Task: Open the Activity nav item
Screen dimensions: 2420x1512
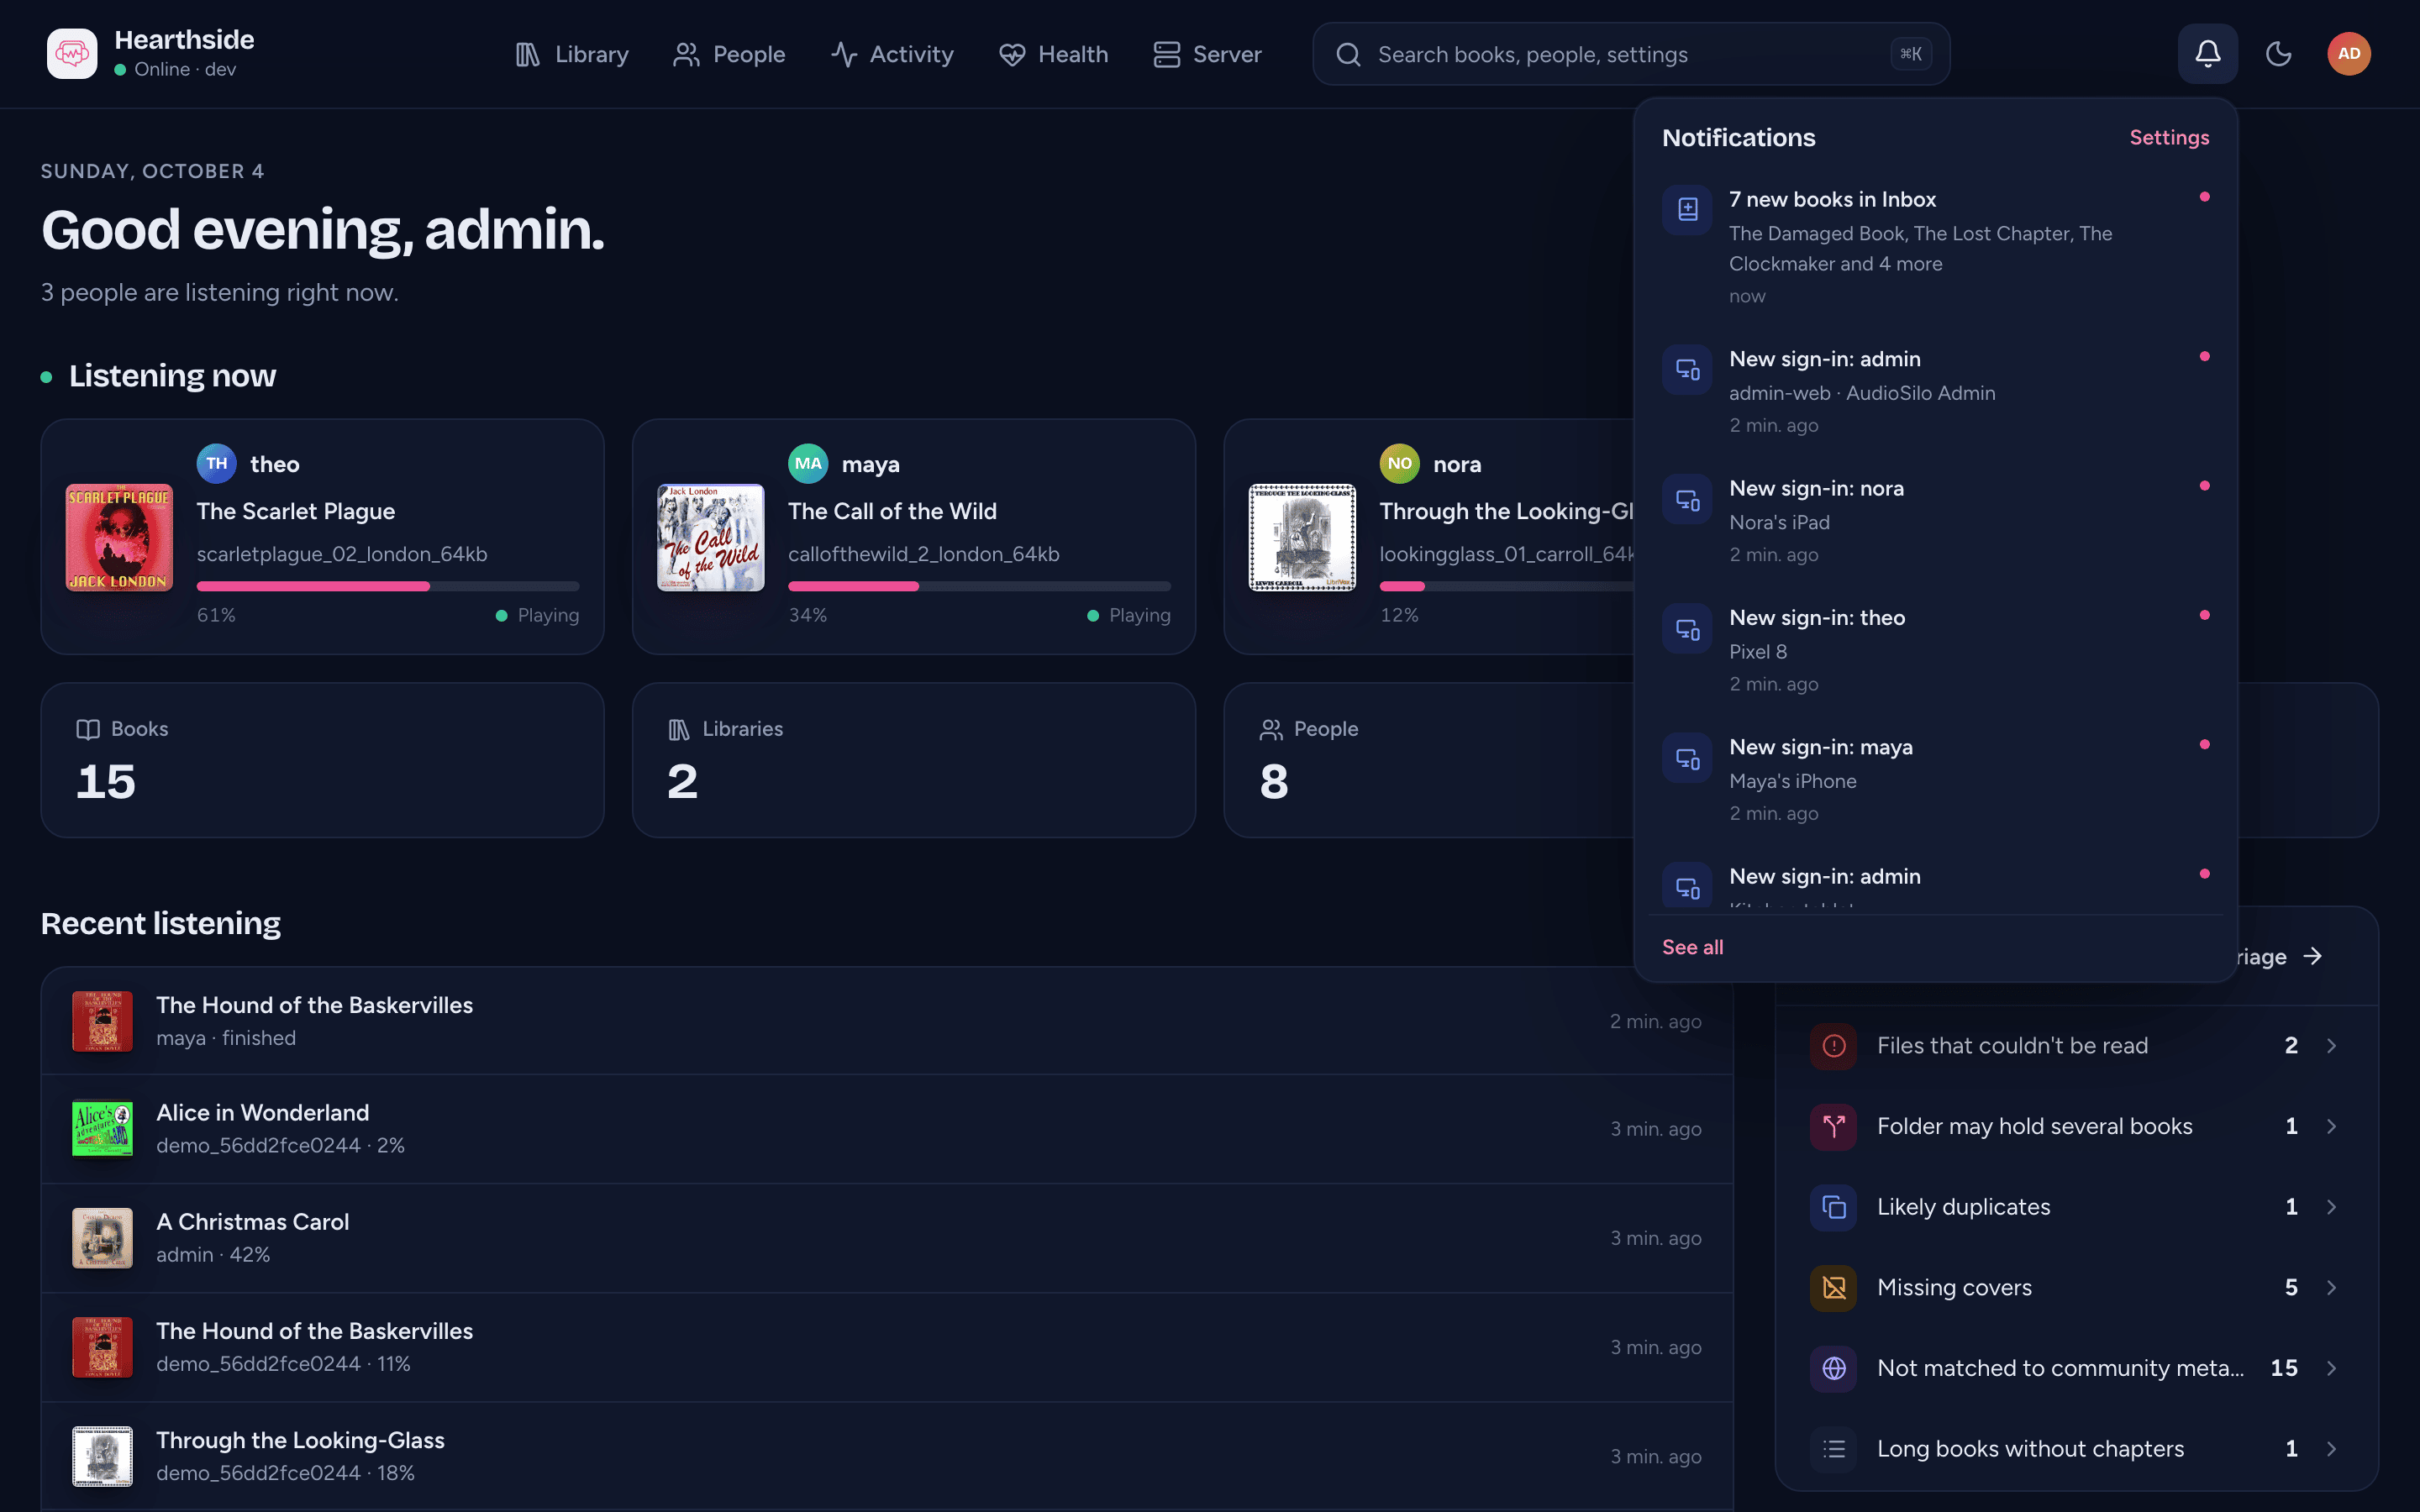Action: (892, 54)
